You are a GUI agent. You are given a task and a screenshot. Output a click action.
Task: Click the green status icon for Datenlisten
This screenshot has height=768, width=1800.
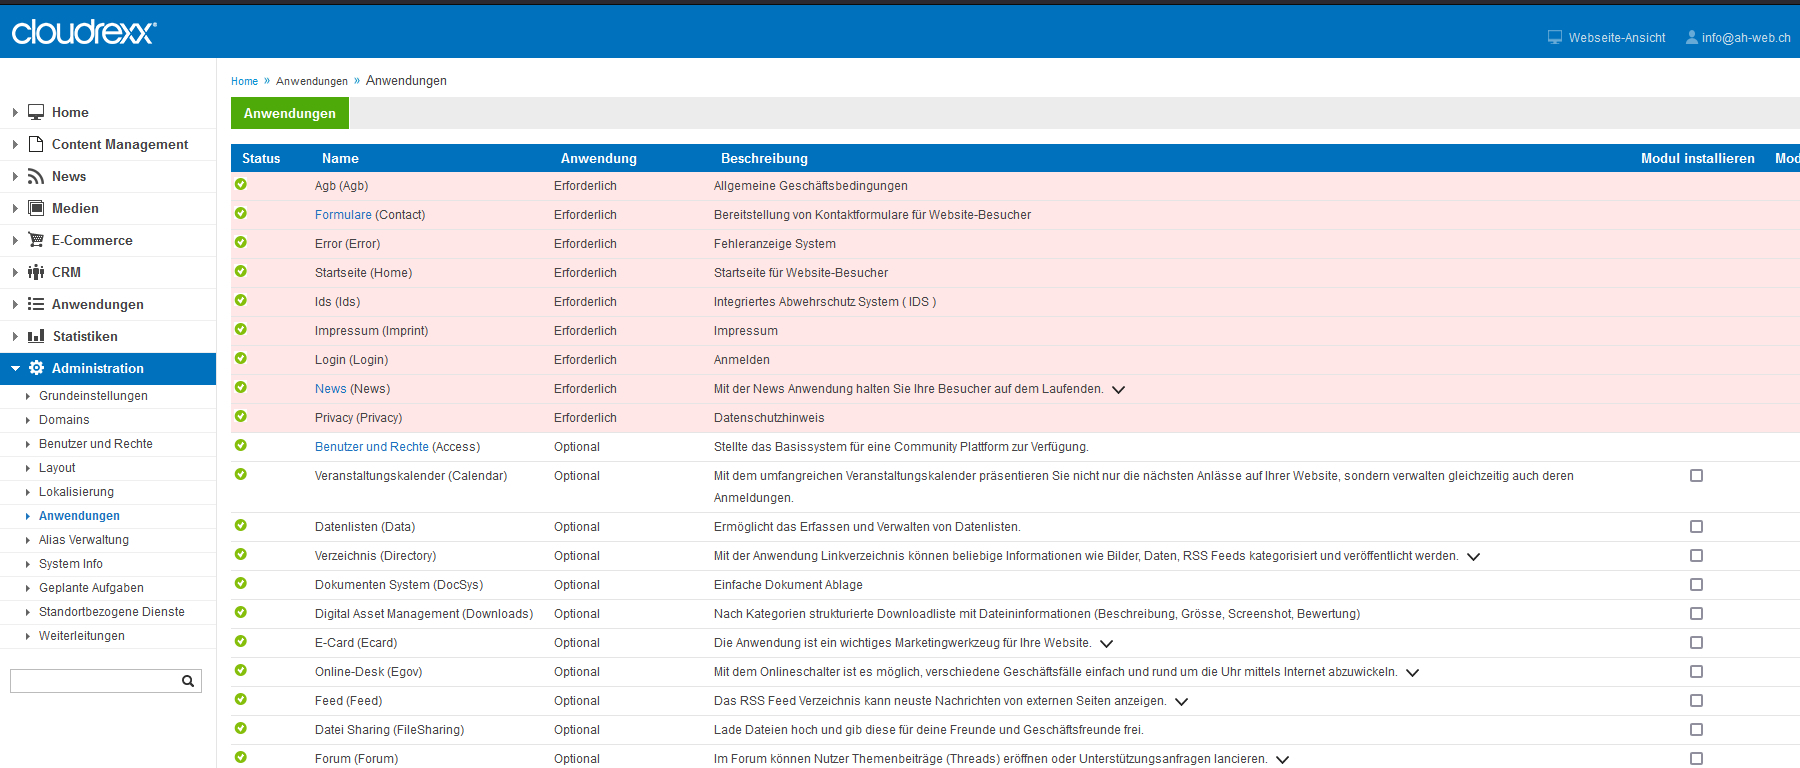click(241, 525)
